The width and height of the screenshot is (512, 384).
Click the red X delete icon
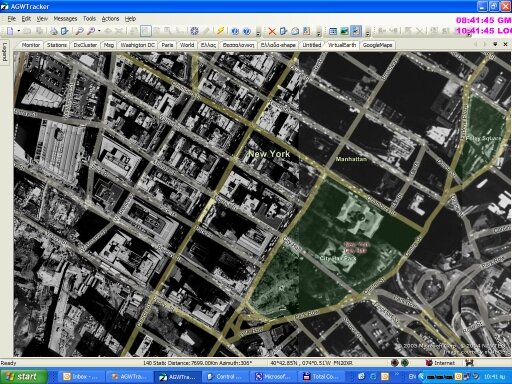tap(272, 31)
